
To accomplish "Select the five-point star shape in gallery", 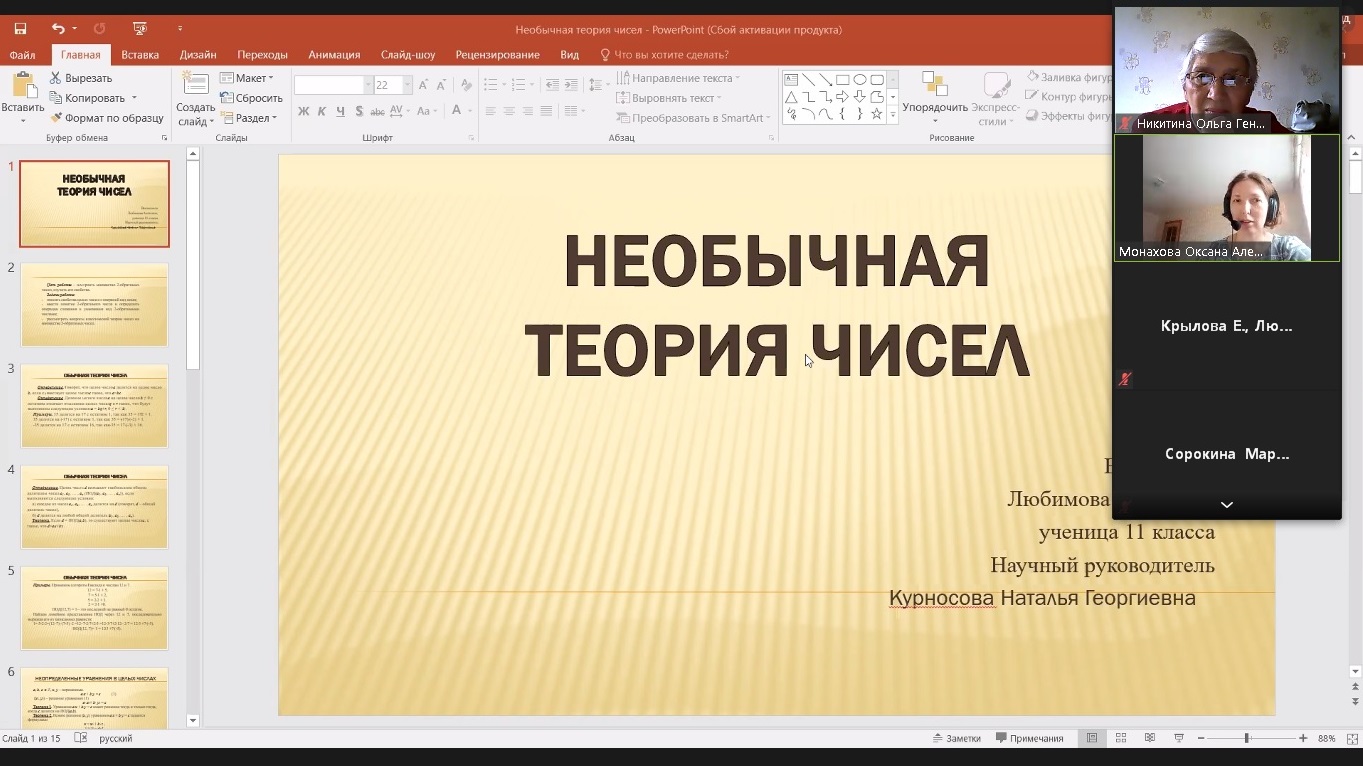I will click(x=876, y=114).
